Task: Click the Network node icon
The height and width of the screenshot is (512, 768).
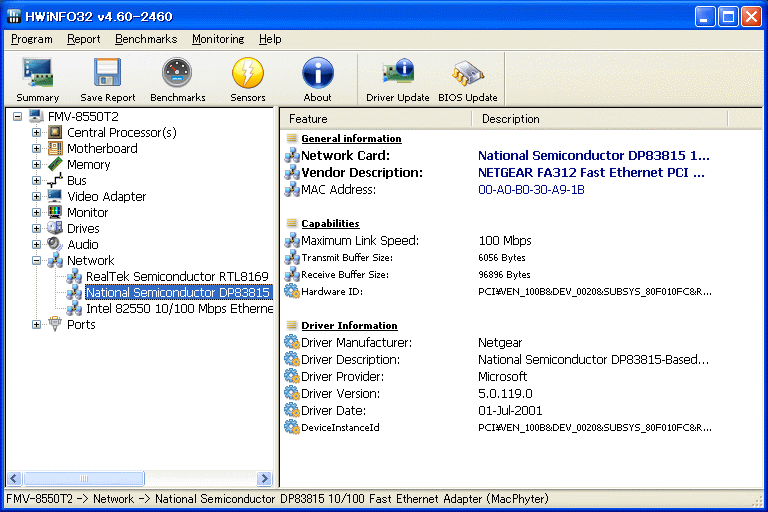Action: [55, 260]
